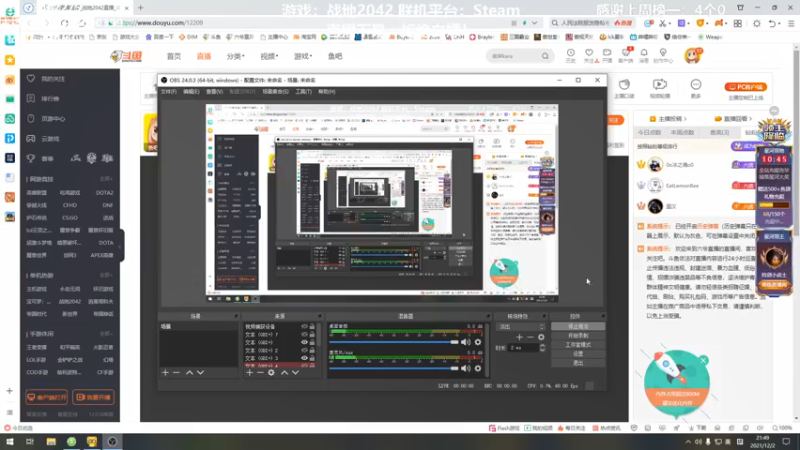Click the OBS 设置 settings button
The image size is (800, 450).
pyautogui.click(x=578, y=354)
